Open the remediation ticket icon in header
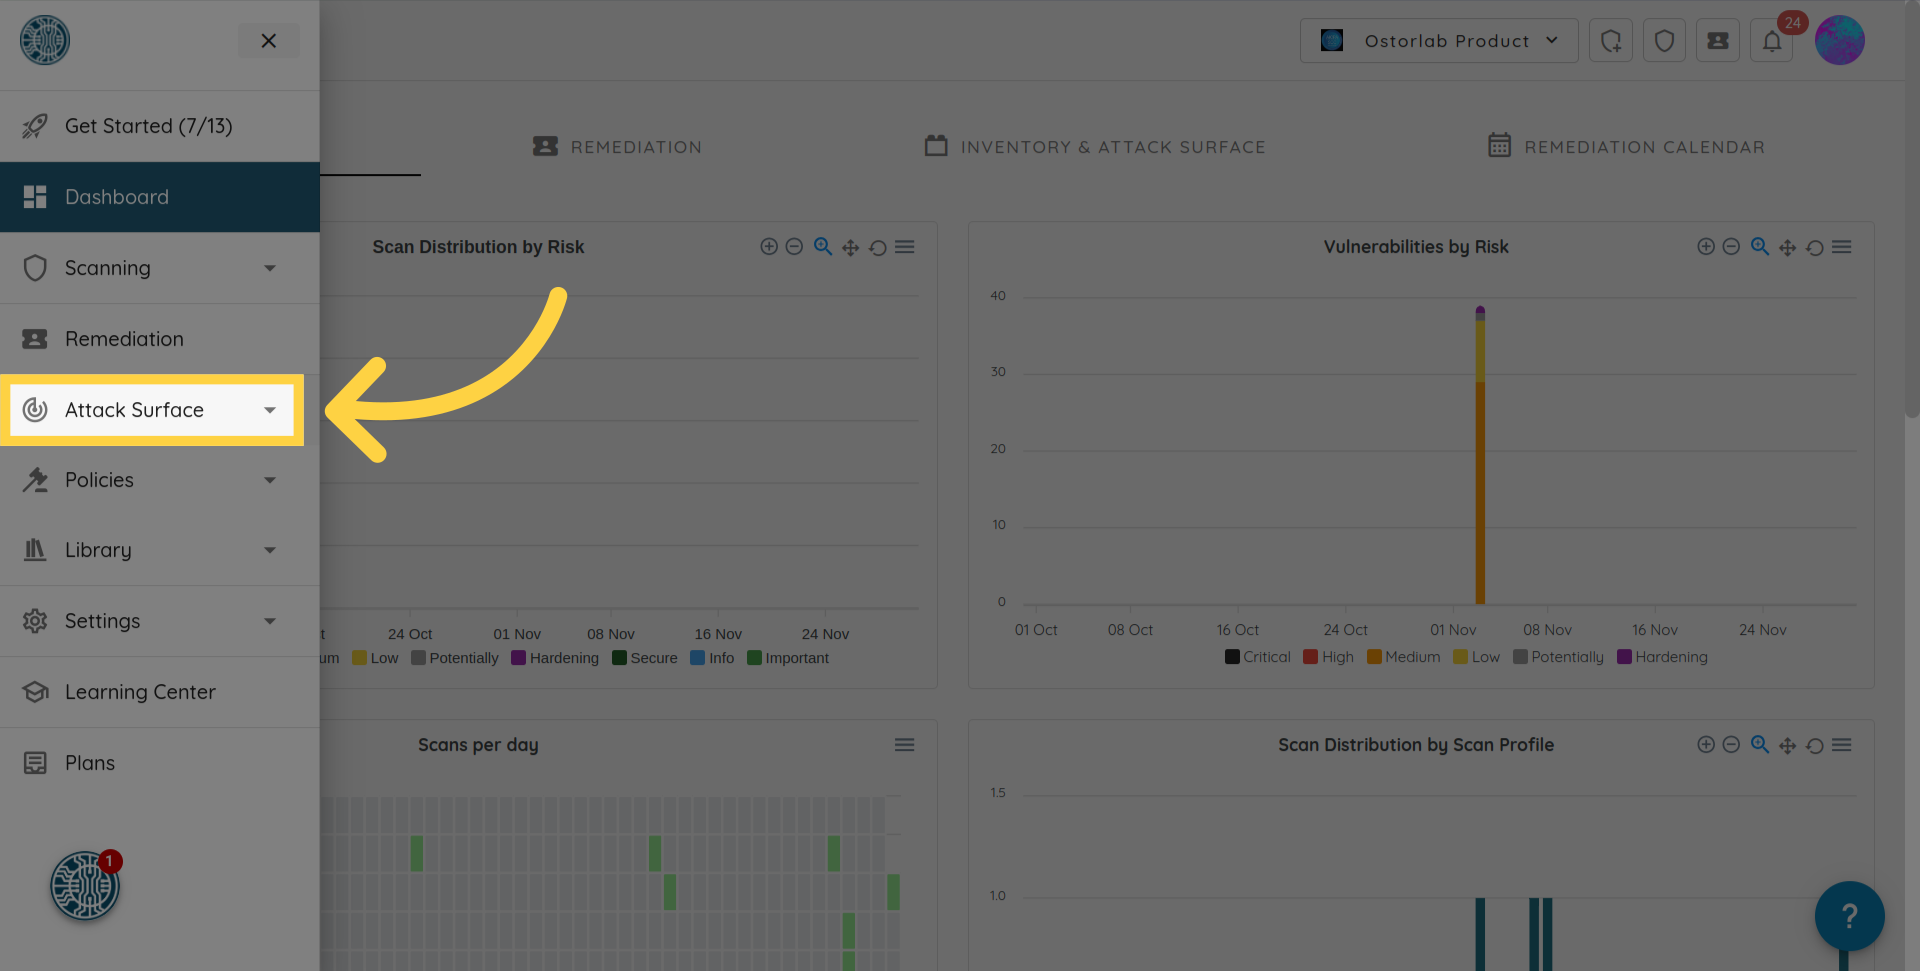The height and width of the screenshot is (971, 1920). [1717, 41]
